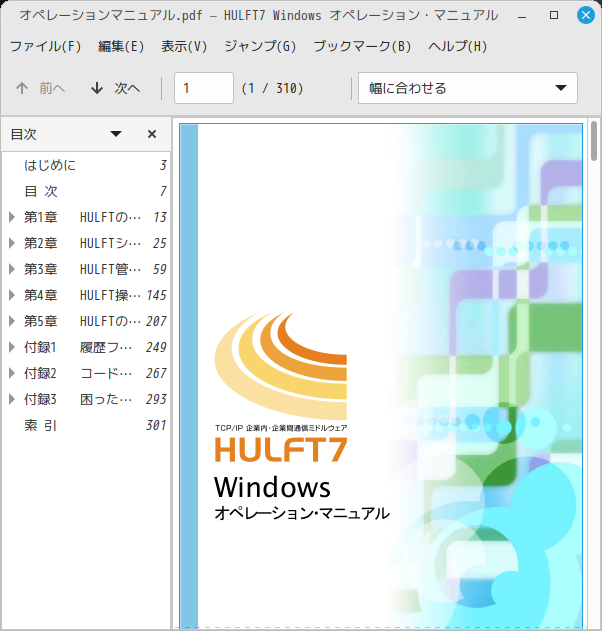The width and height of the screenshot is (602, 631).
Task: Close the document viewer window
Action: (586, 15)
